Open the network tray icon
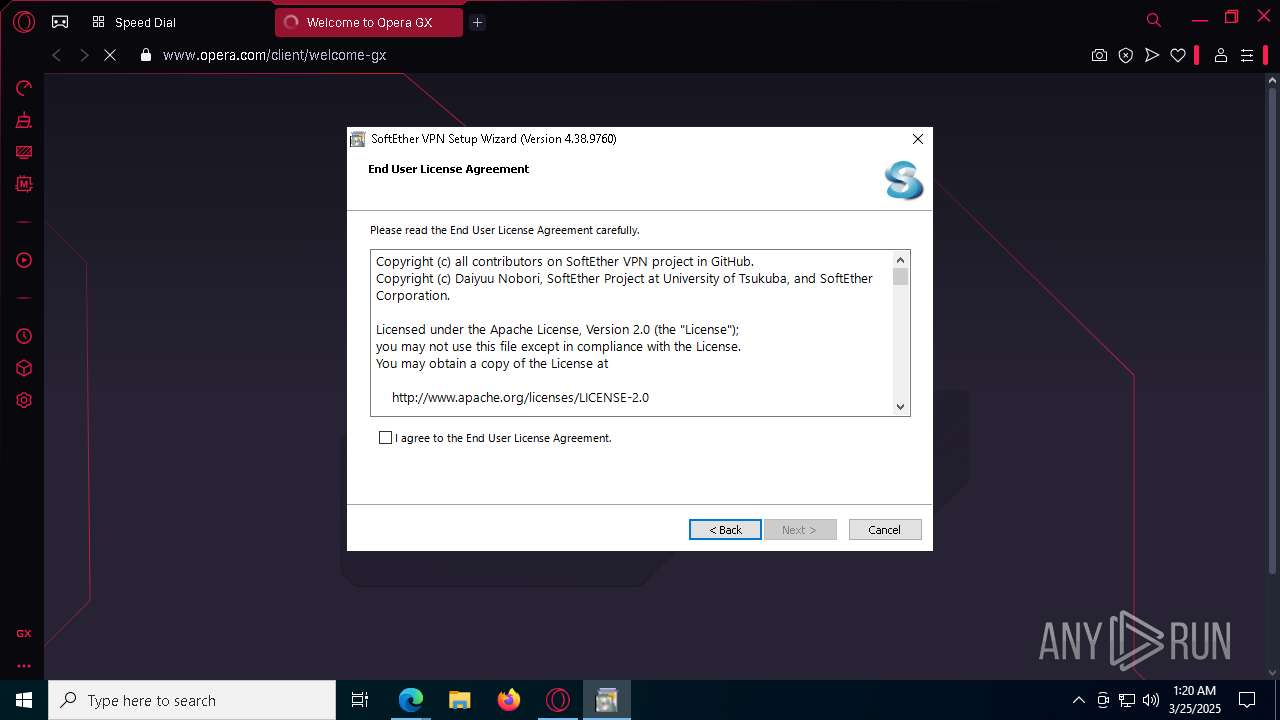Viewport: 1280px width, 720px height. point(1127,700)
